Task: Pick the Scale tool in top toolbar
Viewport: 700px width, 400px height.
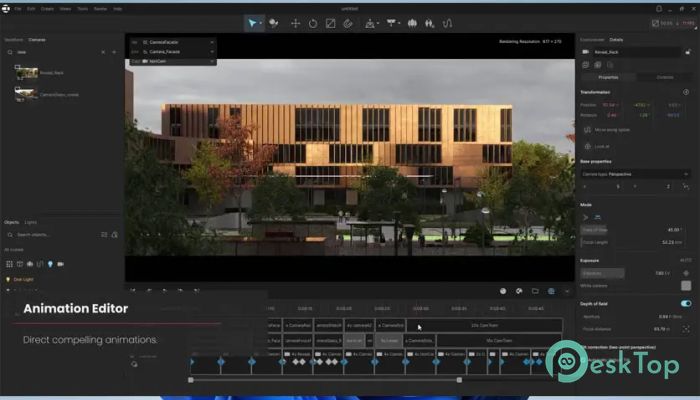Action: pos(330,23)
